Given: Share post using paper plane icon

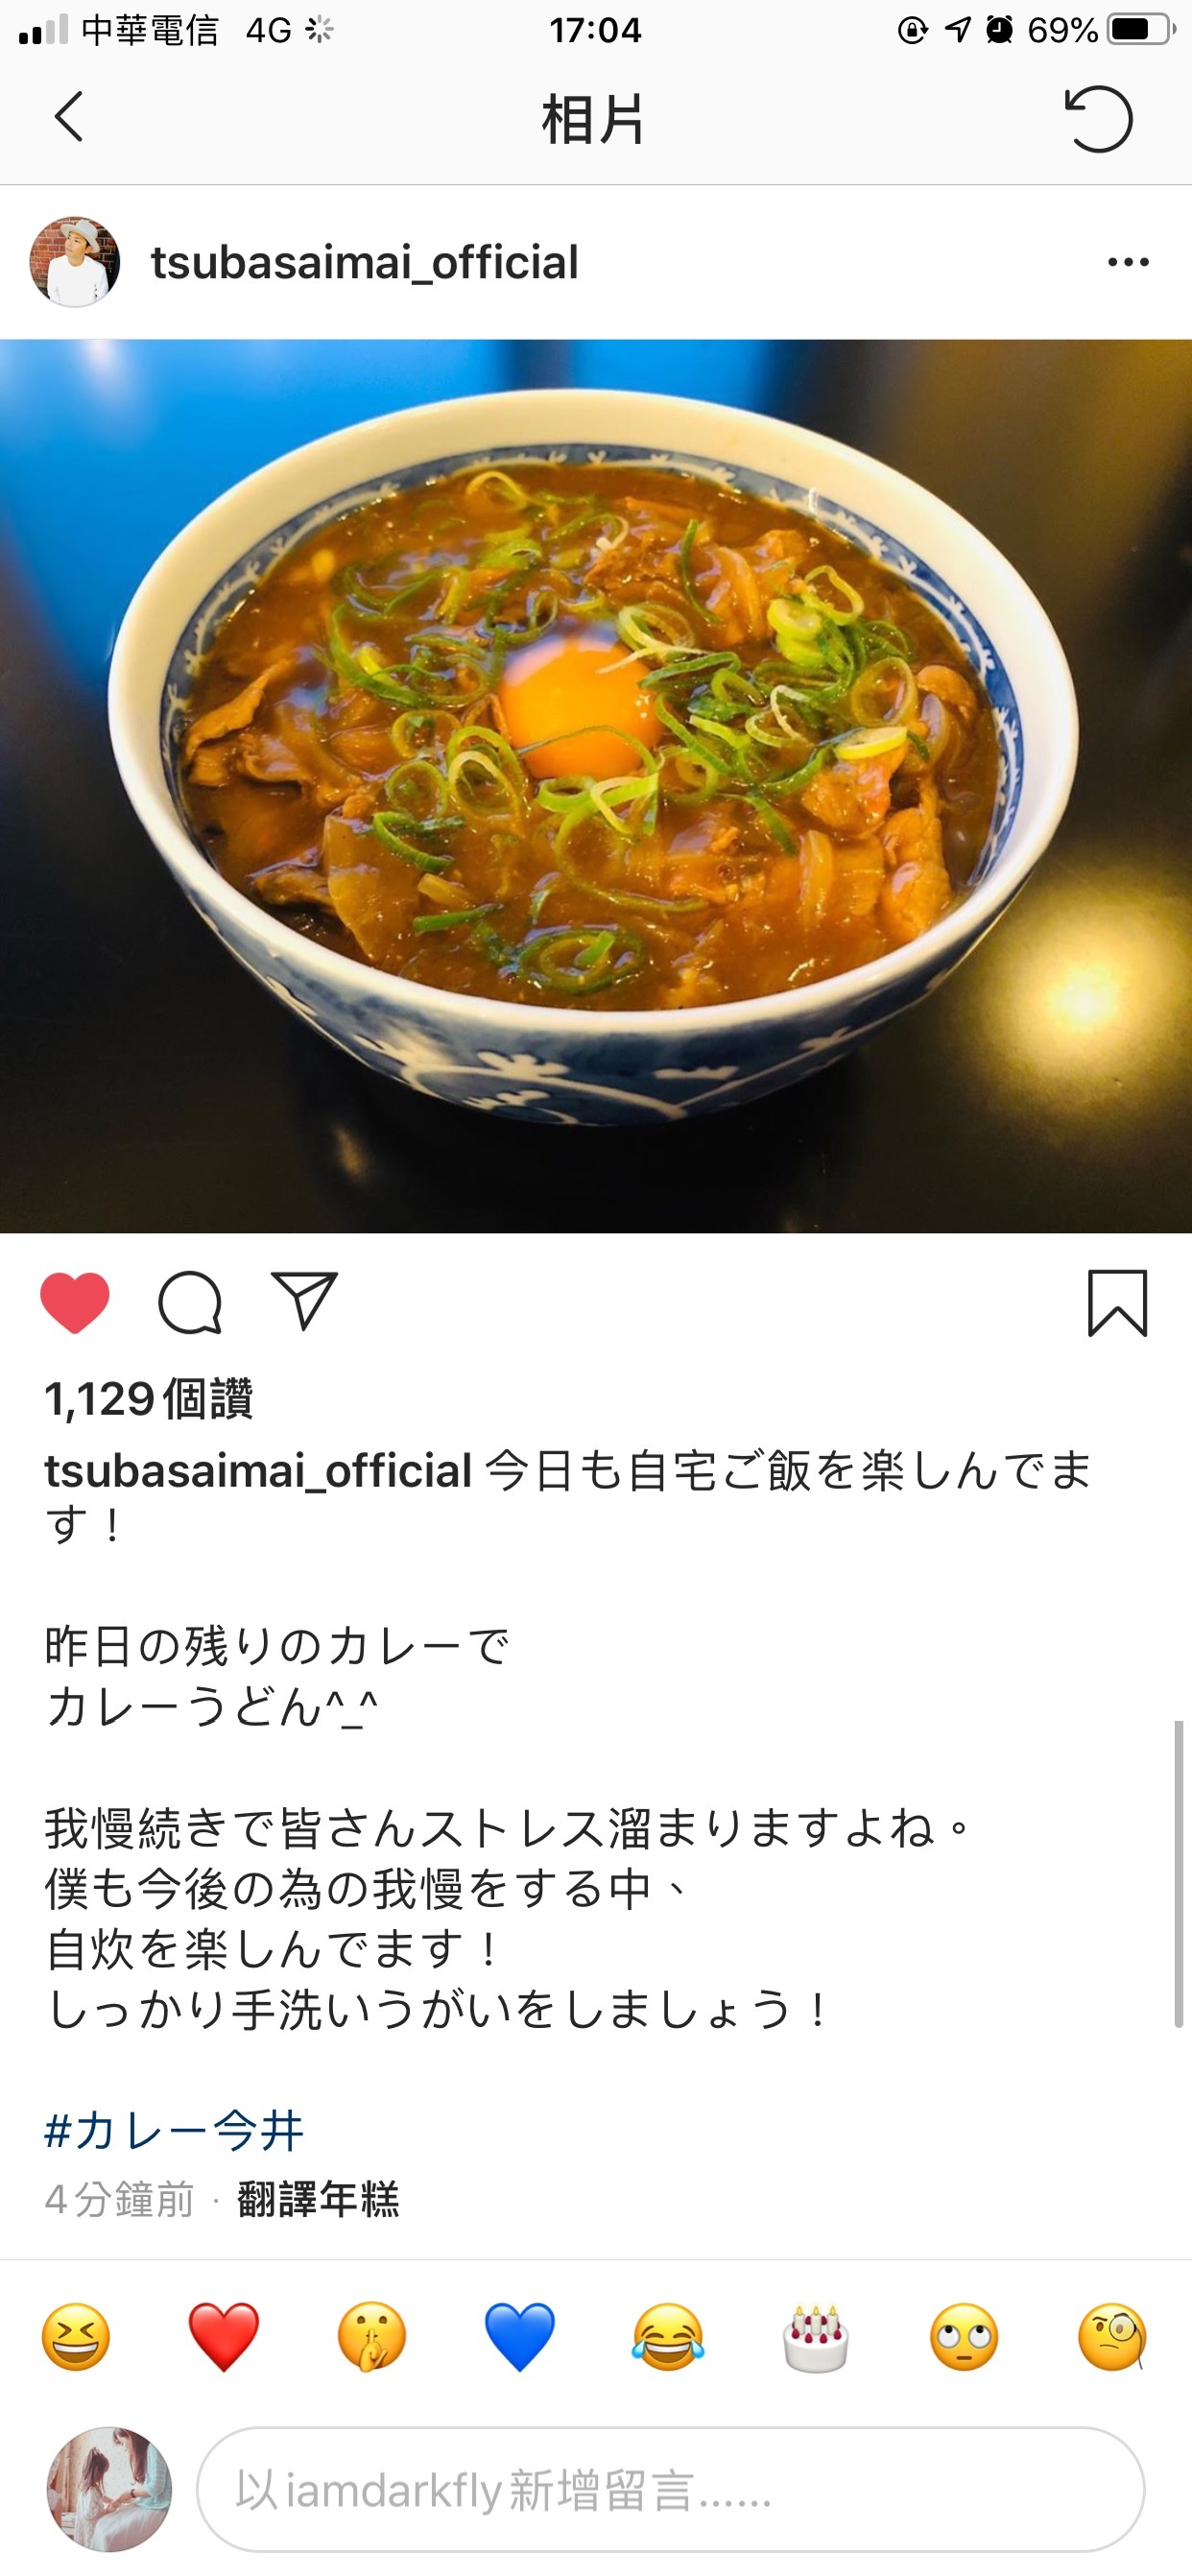Looking at the screenshot, I should click(305, 1301).
